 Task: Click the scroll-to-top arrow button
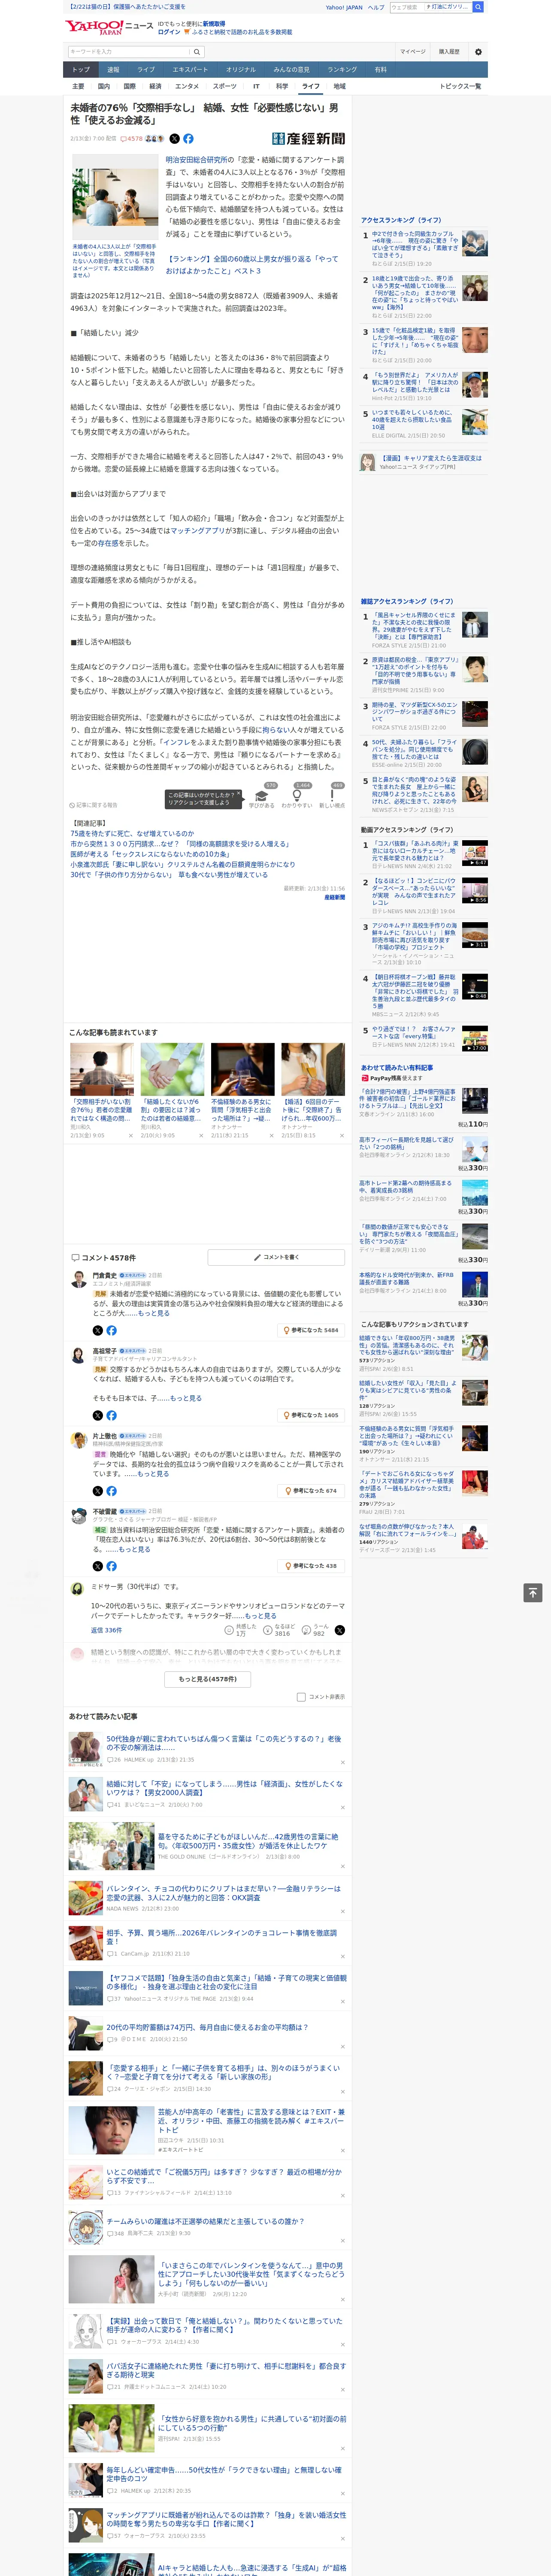point(533,1592)
